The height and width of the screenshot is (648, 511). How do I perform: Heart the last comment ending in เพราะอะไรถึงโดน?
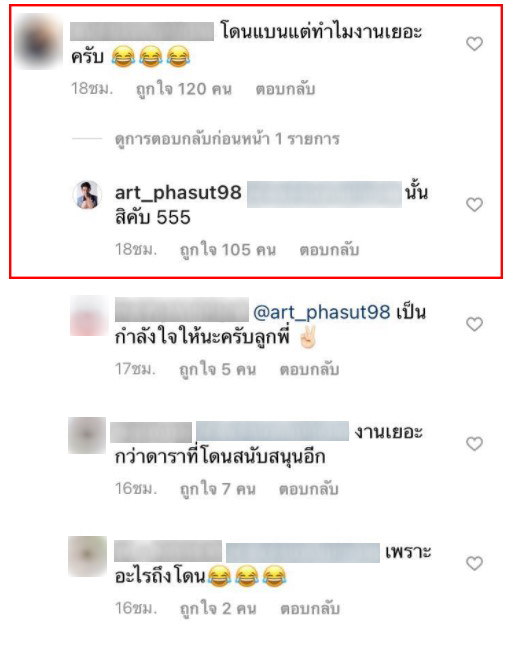474,563
